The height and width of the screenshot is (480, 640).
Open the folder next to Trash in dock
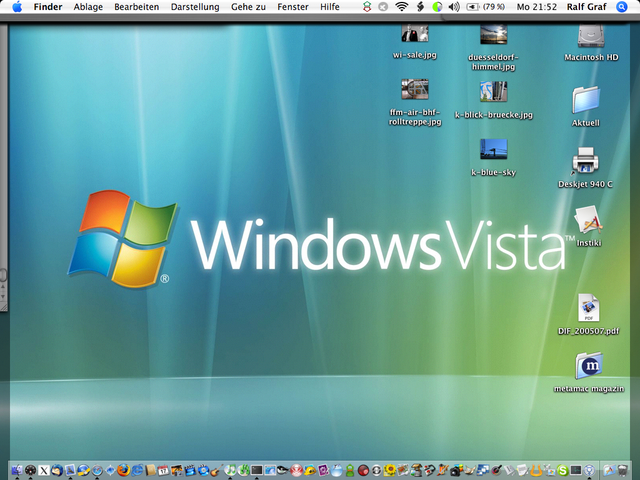[x=609, y=470]
